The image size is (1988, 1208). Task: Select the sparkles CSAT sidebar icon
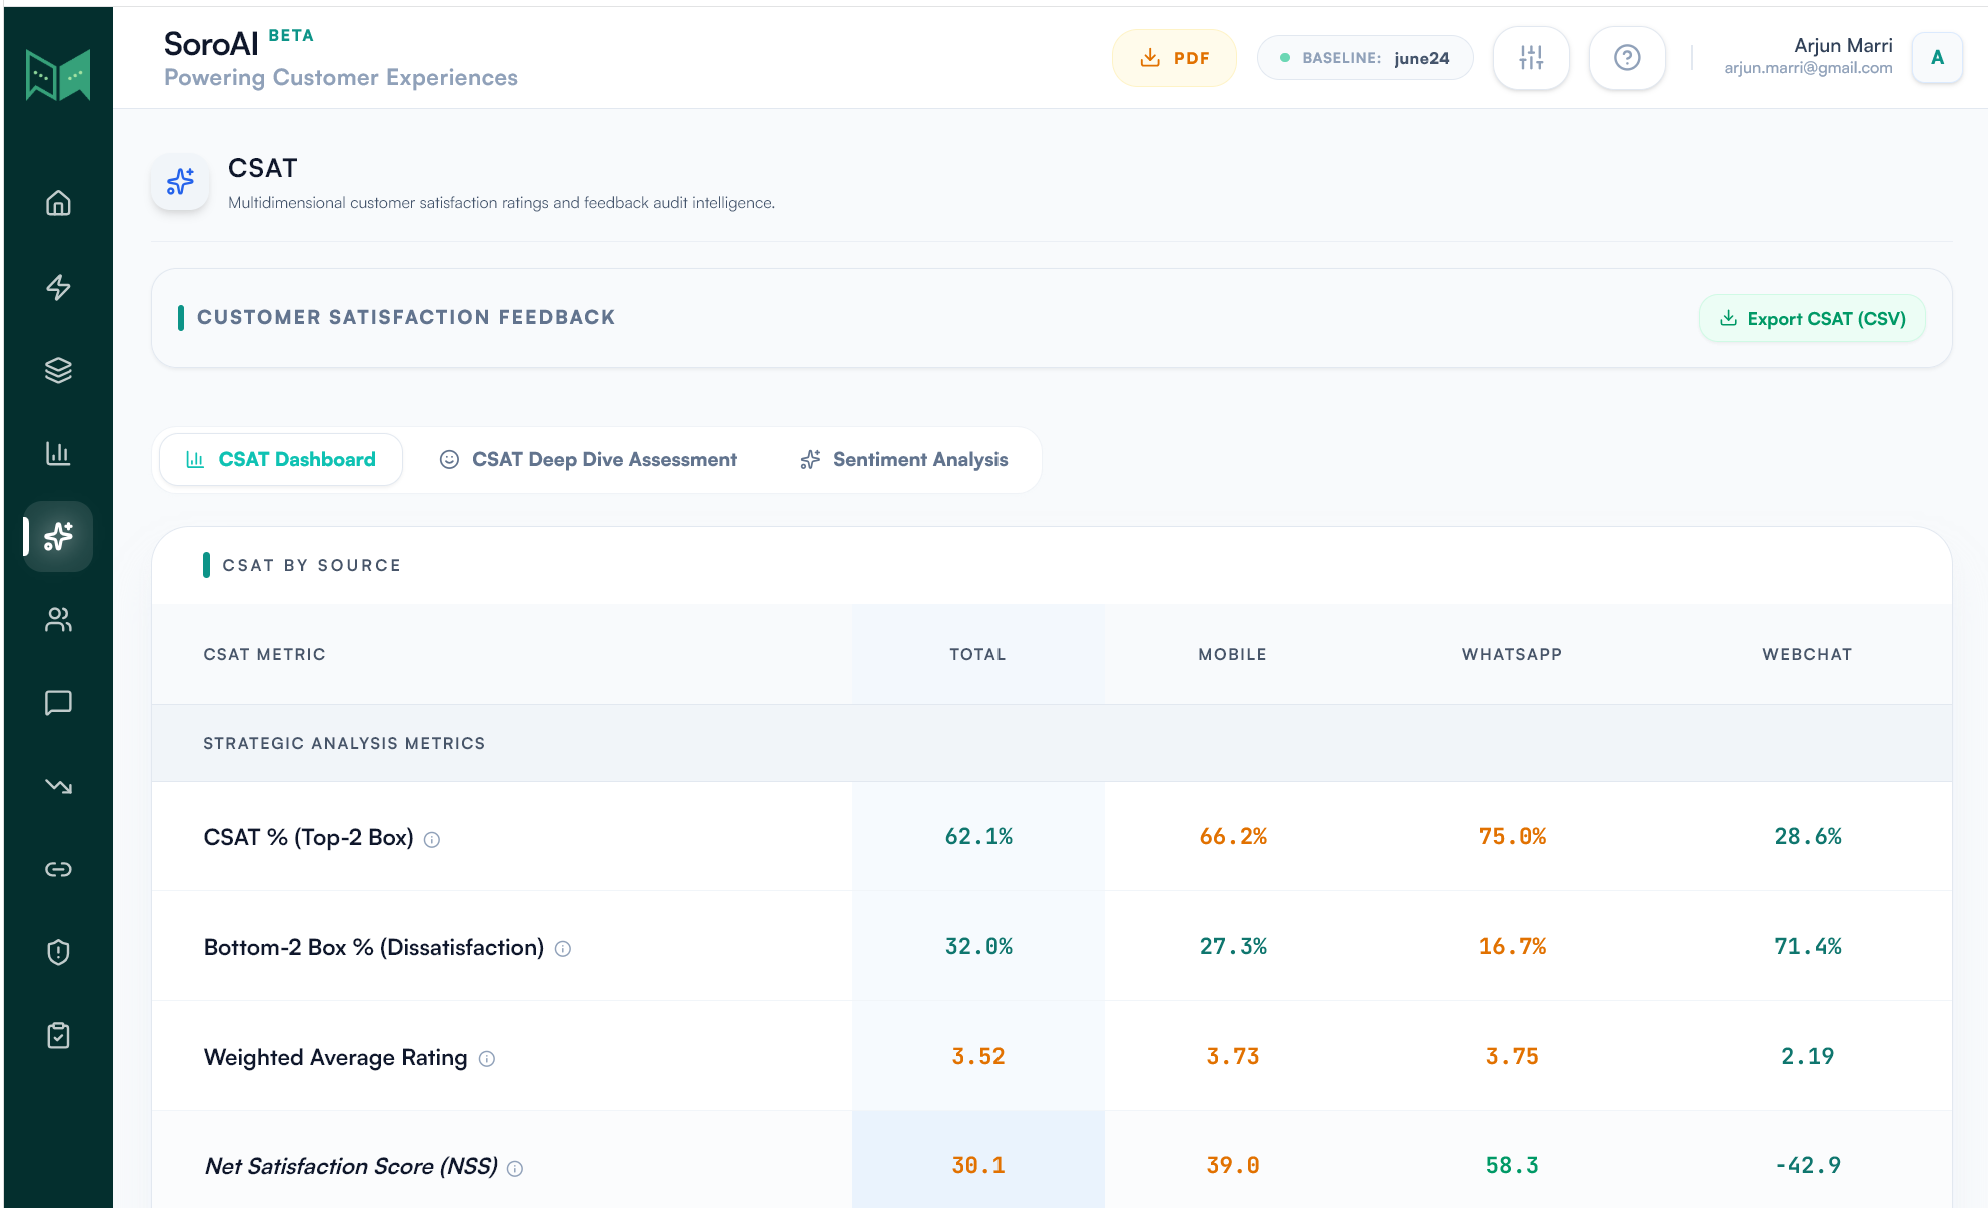tap(58, 536)
